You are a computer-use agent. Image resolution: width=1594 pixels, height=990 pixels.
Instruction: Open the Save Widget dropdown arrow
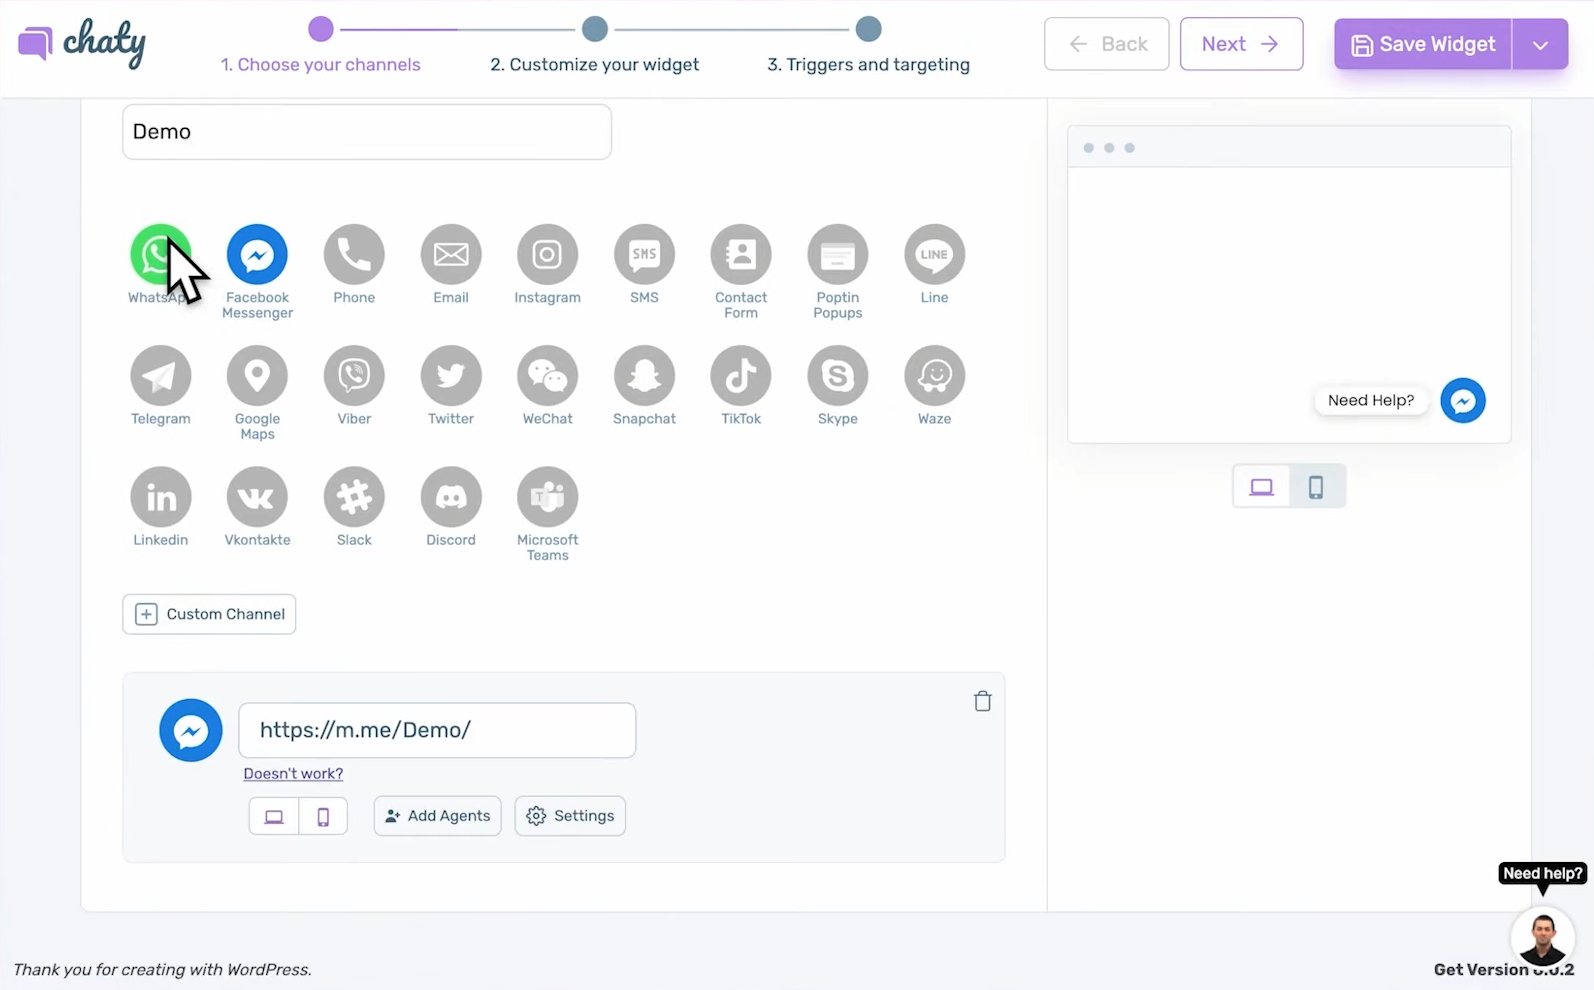coord(1540,45)
